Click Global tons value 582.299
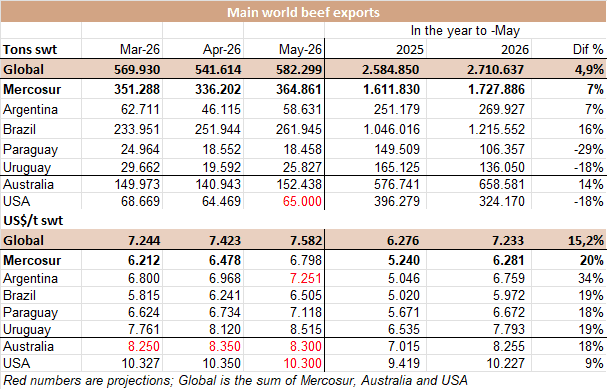Screen dimensions: 607x389 tap(299, 70)
